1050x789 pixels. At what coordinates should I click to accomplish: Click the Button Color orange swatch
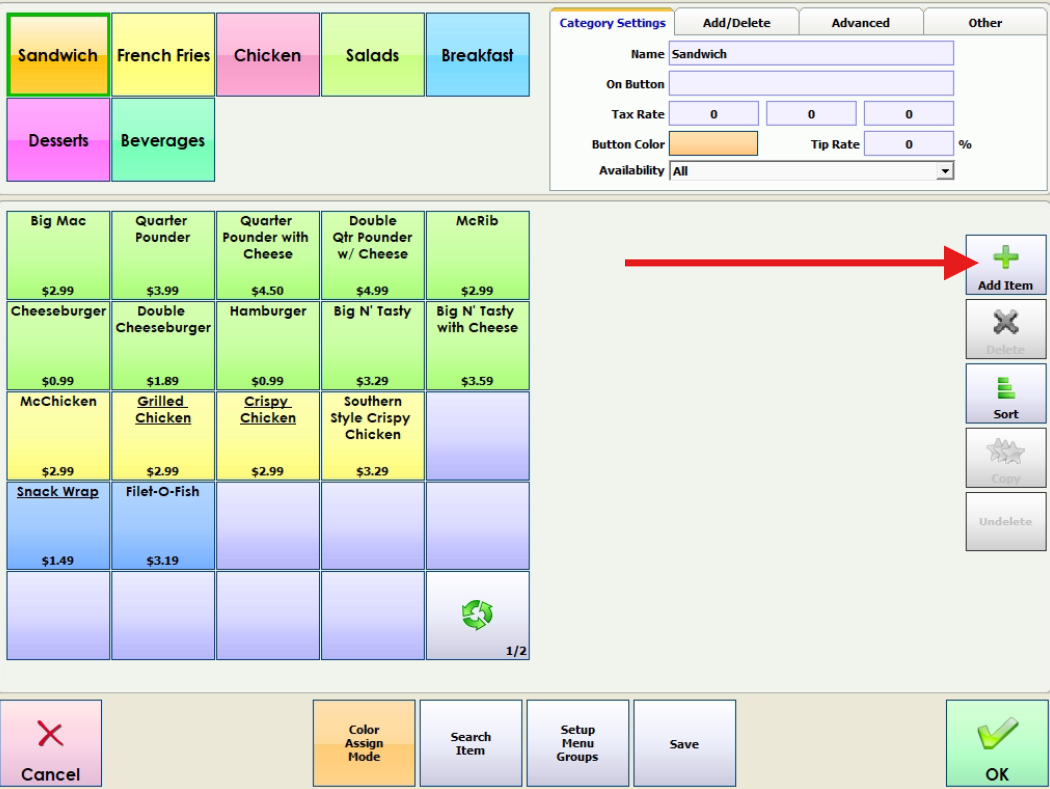[x=713, y=144]
